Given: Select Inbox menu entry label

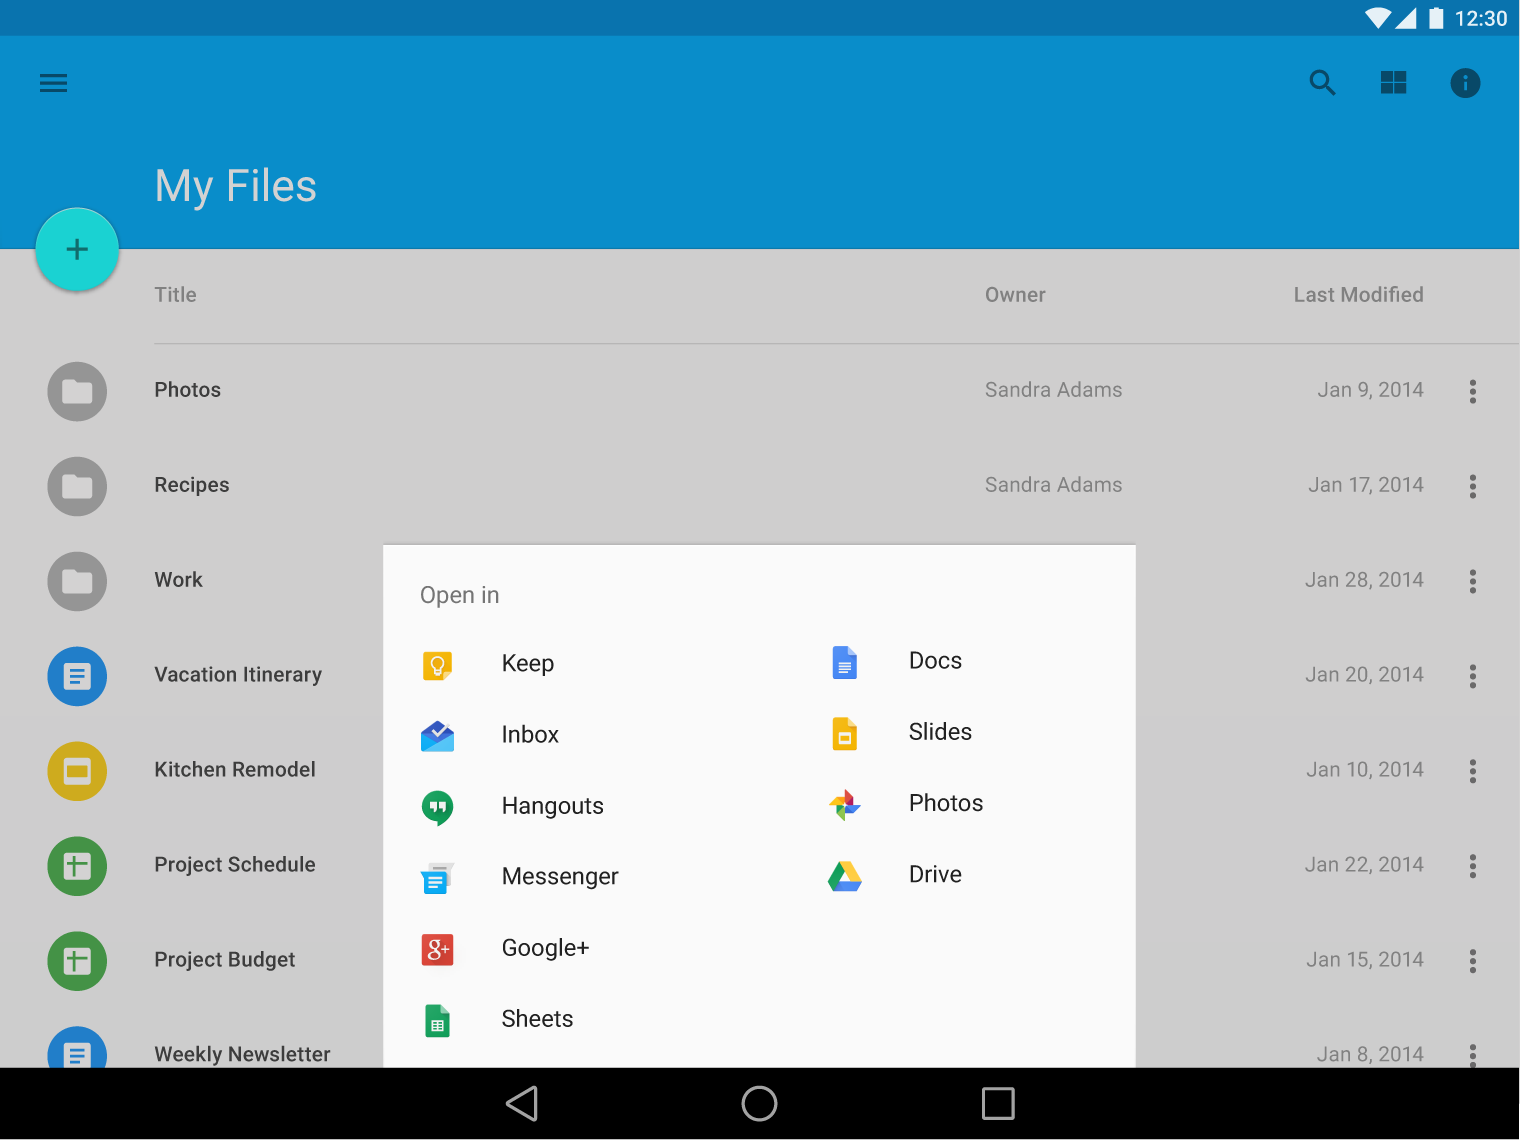Looking at the screenshot, I should pyautogui.click(x=530, y=735).
